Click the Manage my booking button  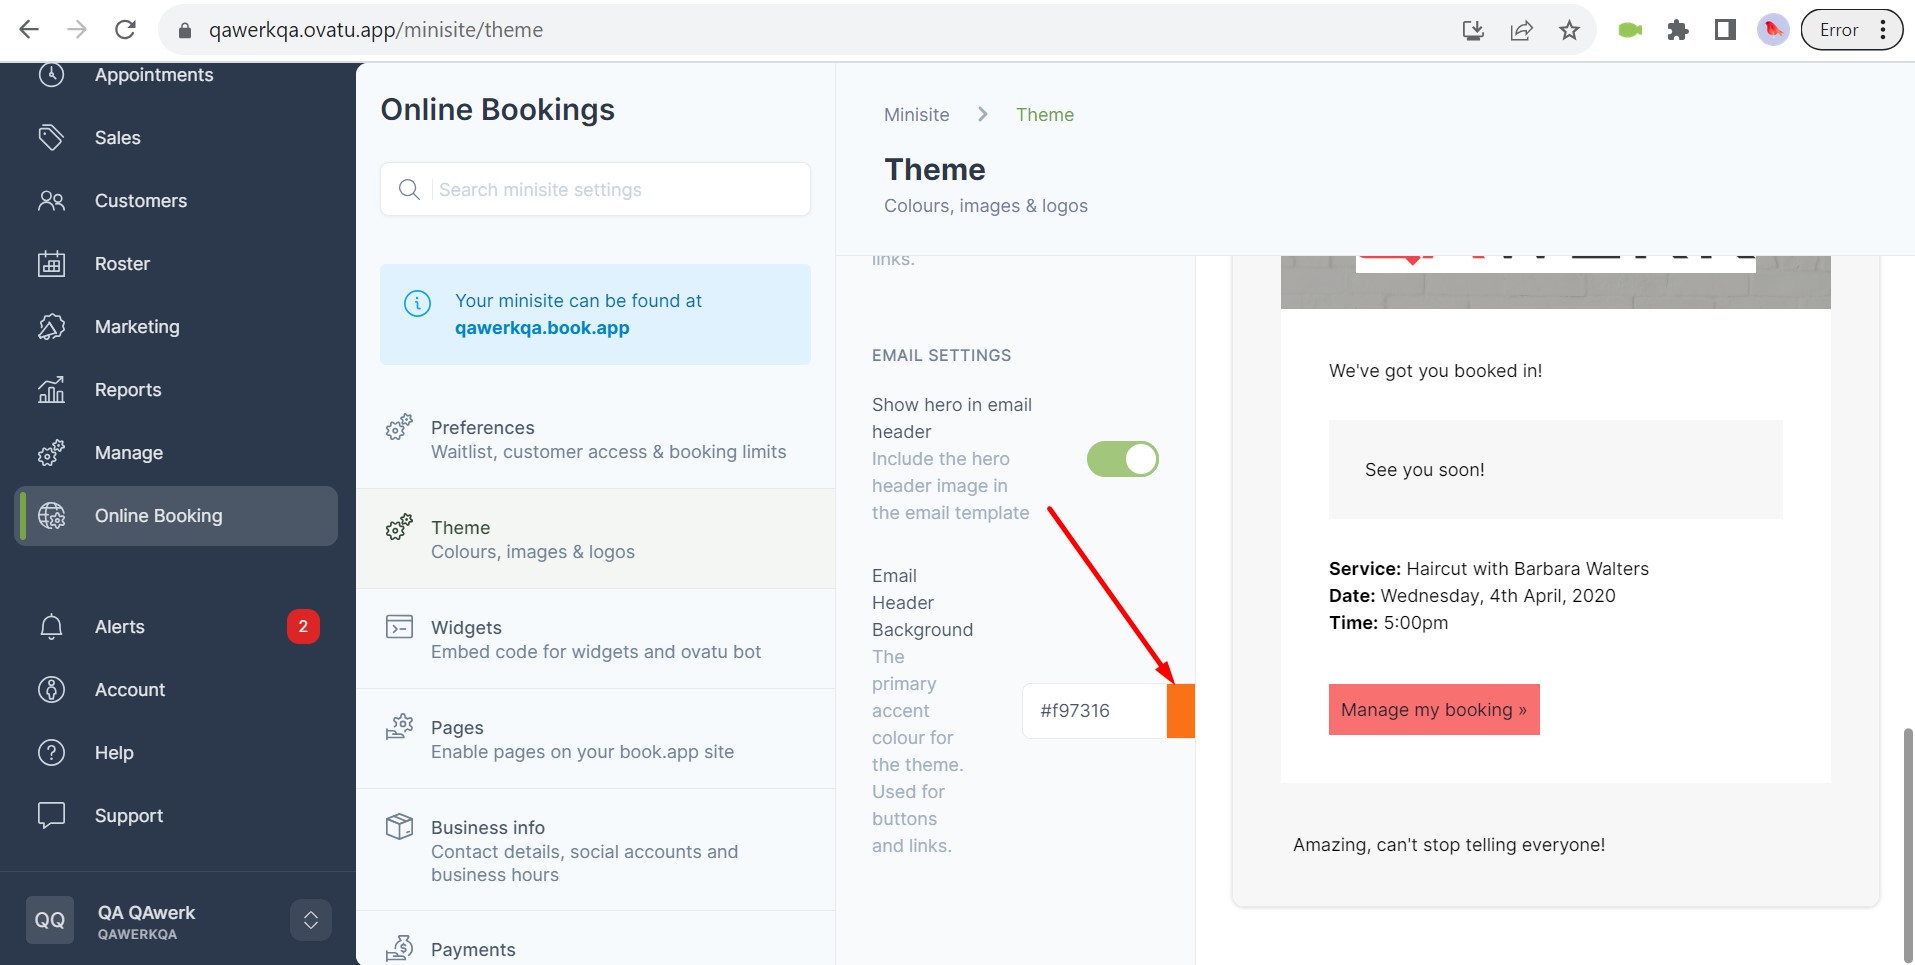pyautogui.click(x=1434, y=710)
